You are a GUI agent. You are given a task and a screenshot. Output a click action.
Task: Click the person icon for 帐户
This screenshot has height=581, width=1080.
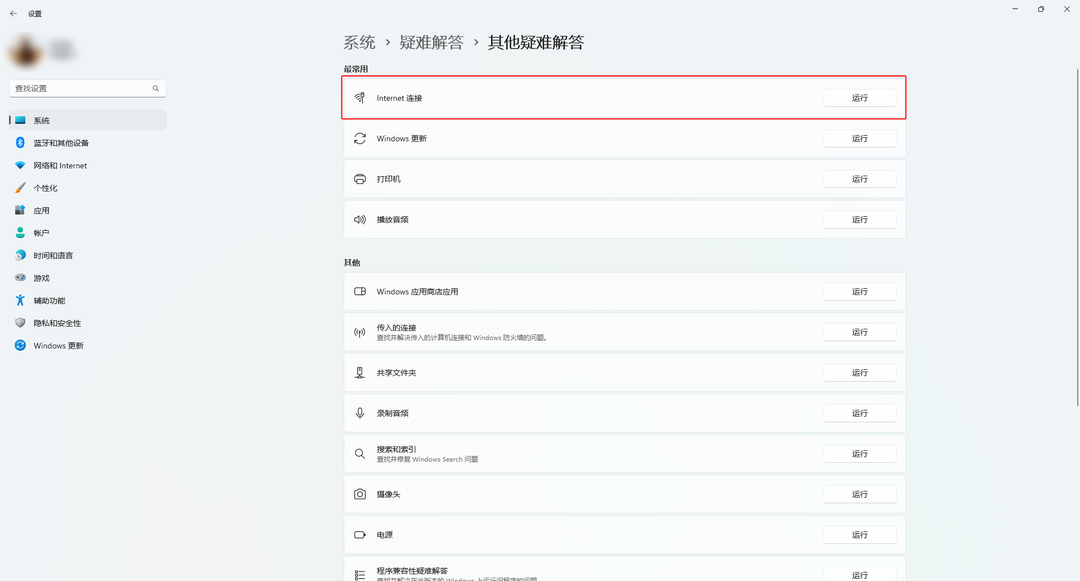point(20,233)
